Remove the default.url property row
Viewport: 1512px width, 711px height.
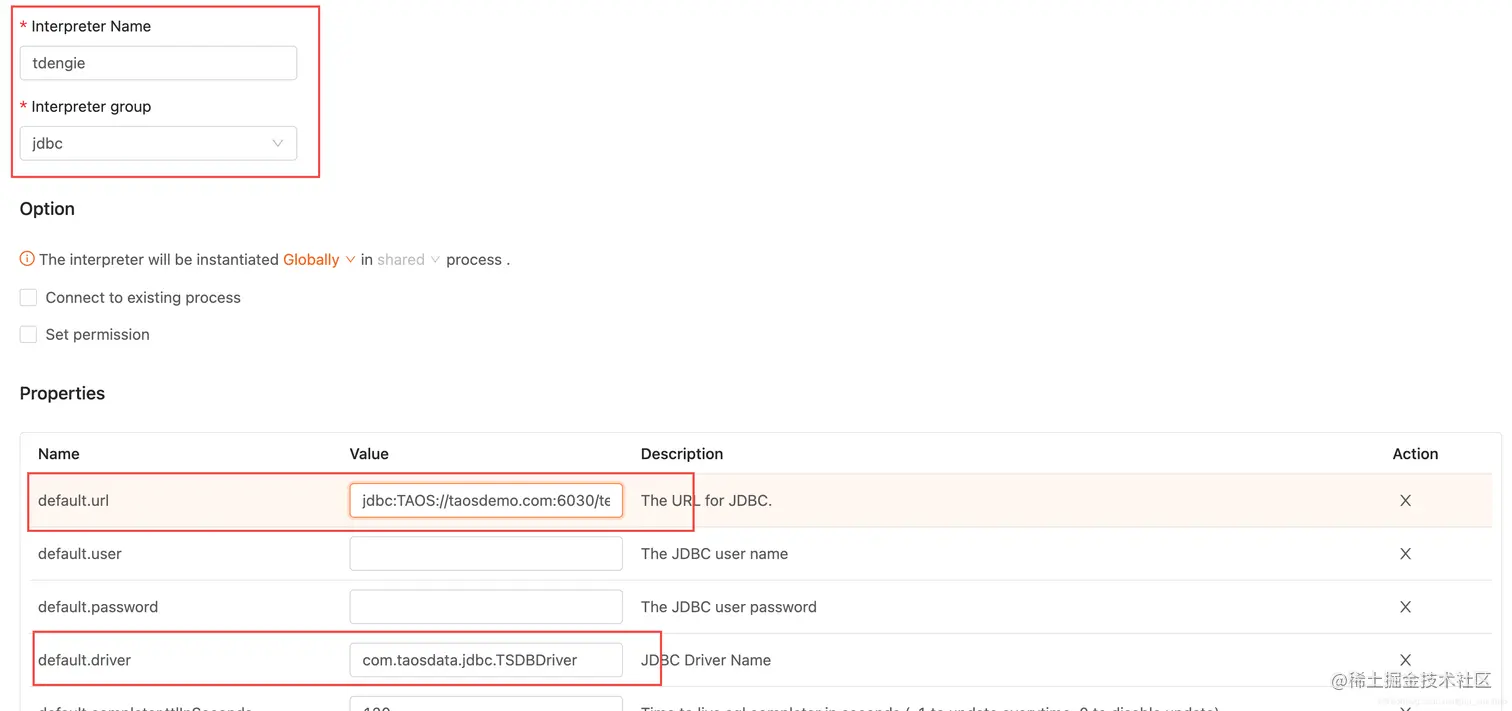(x=1405, y=500)
